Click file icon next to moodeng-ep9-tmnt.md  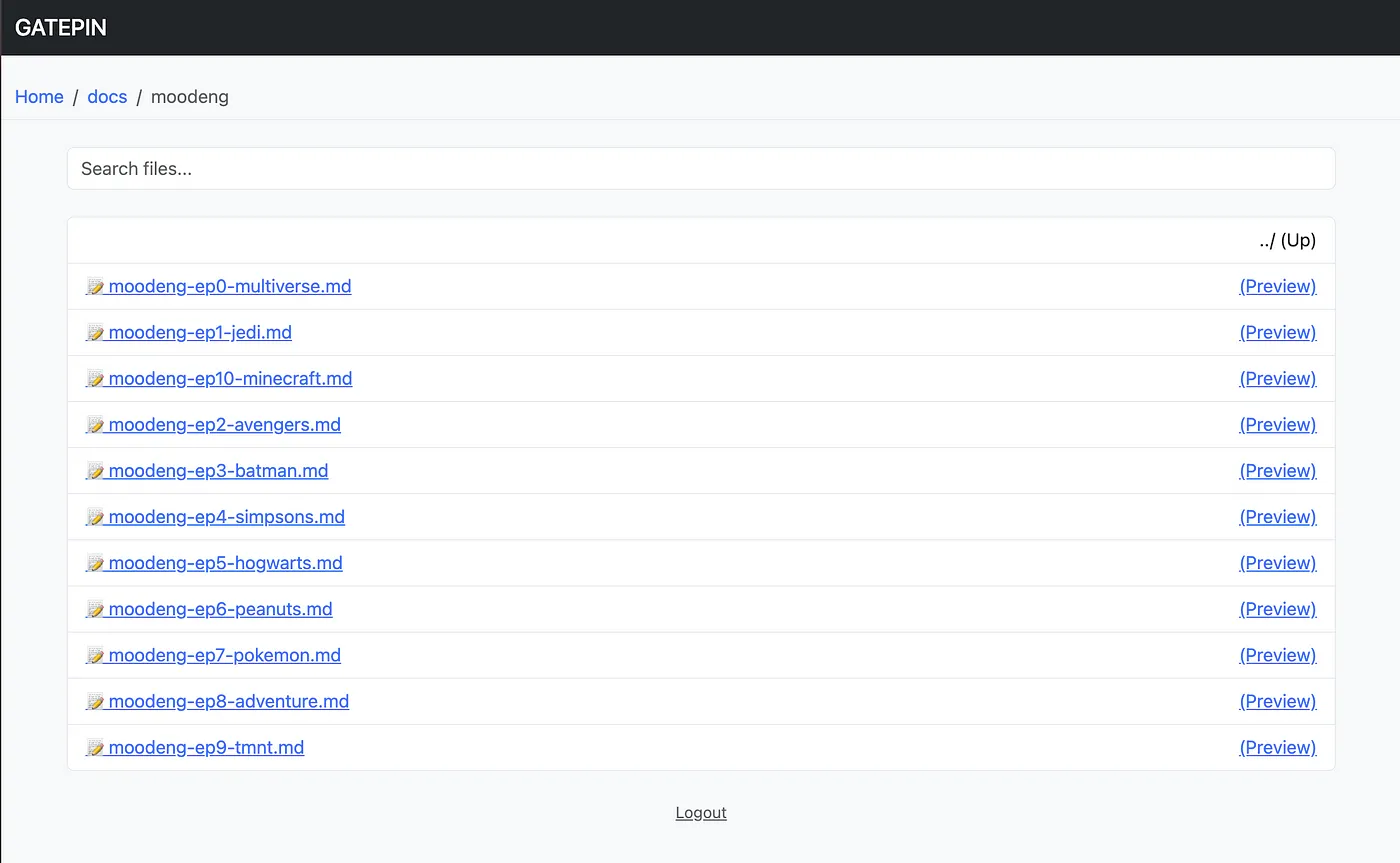[95, 747]
